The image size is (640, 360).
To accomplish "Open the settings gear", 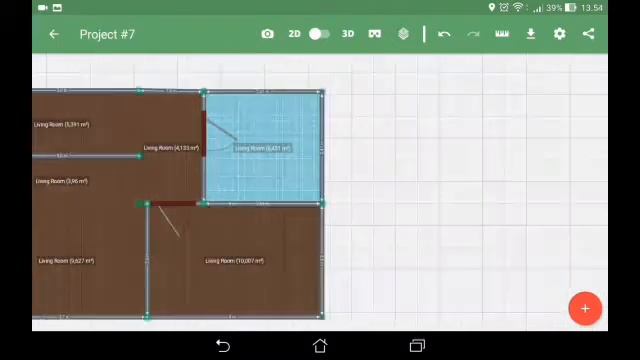I will (x=560, y=34).
